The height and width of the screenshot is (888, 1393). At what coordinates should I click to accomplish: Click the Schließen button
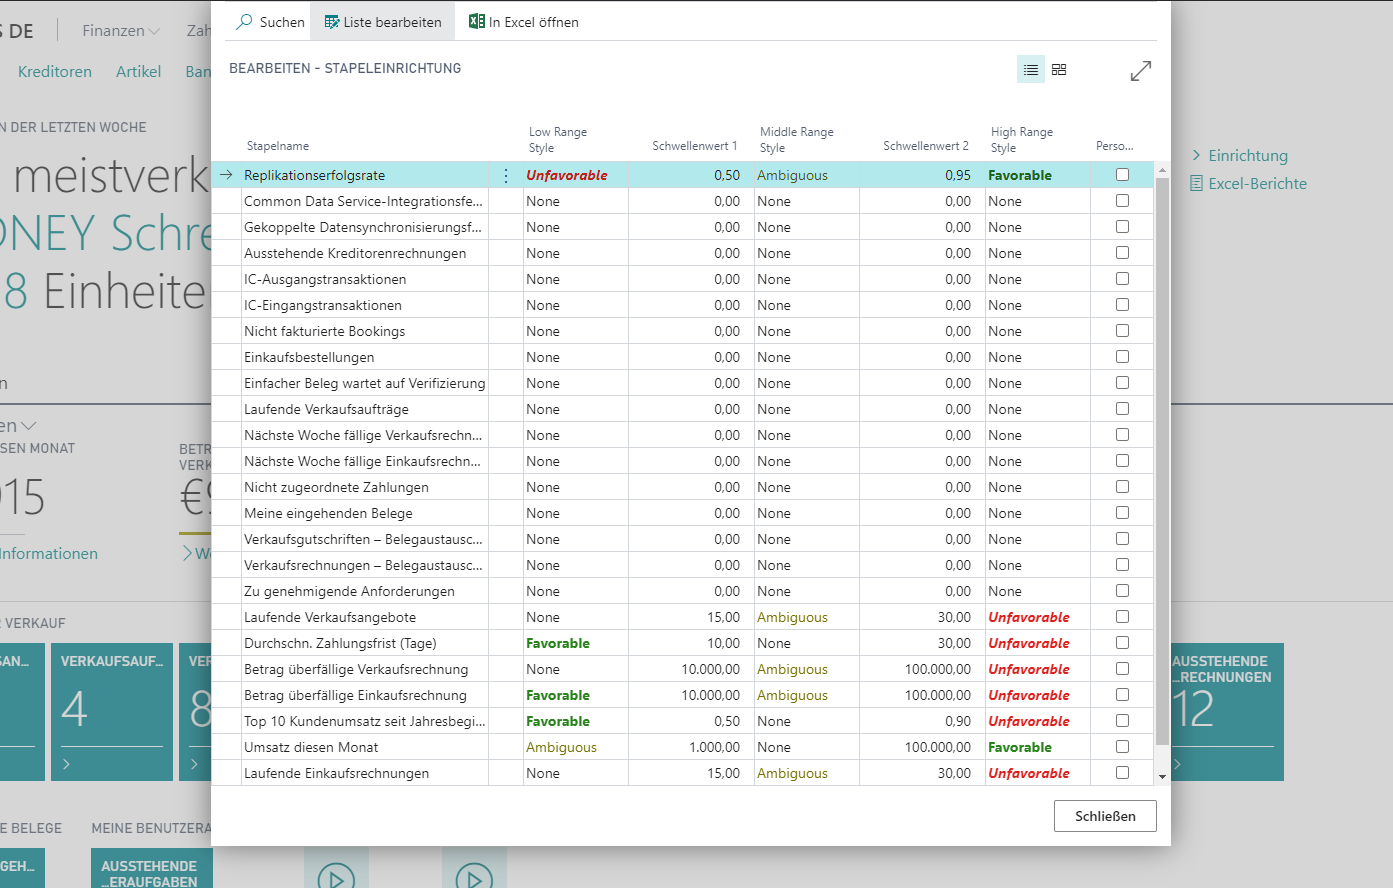1105,816
